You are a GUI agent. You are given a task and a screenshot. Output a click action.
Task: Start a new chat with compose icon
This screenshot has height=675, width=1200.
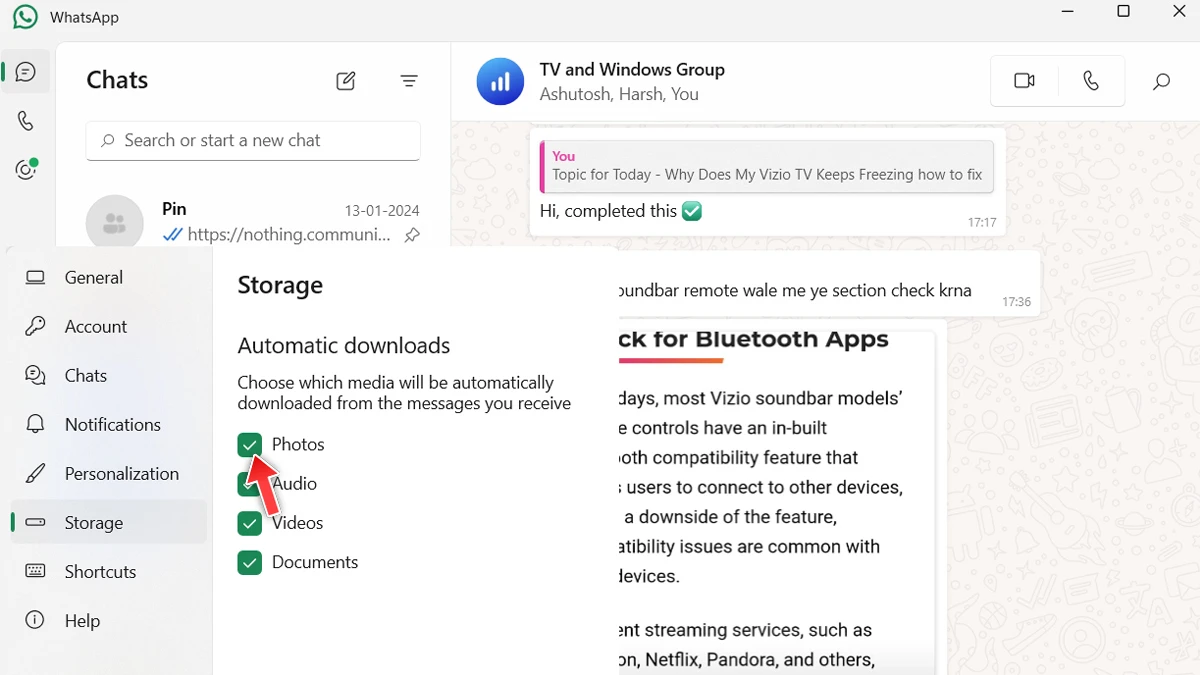coord(346,81)
